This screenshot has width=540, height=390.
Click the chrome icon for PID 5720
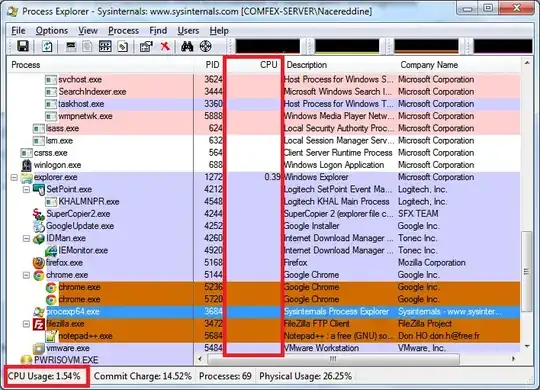click(x=51, y=299)
